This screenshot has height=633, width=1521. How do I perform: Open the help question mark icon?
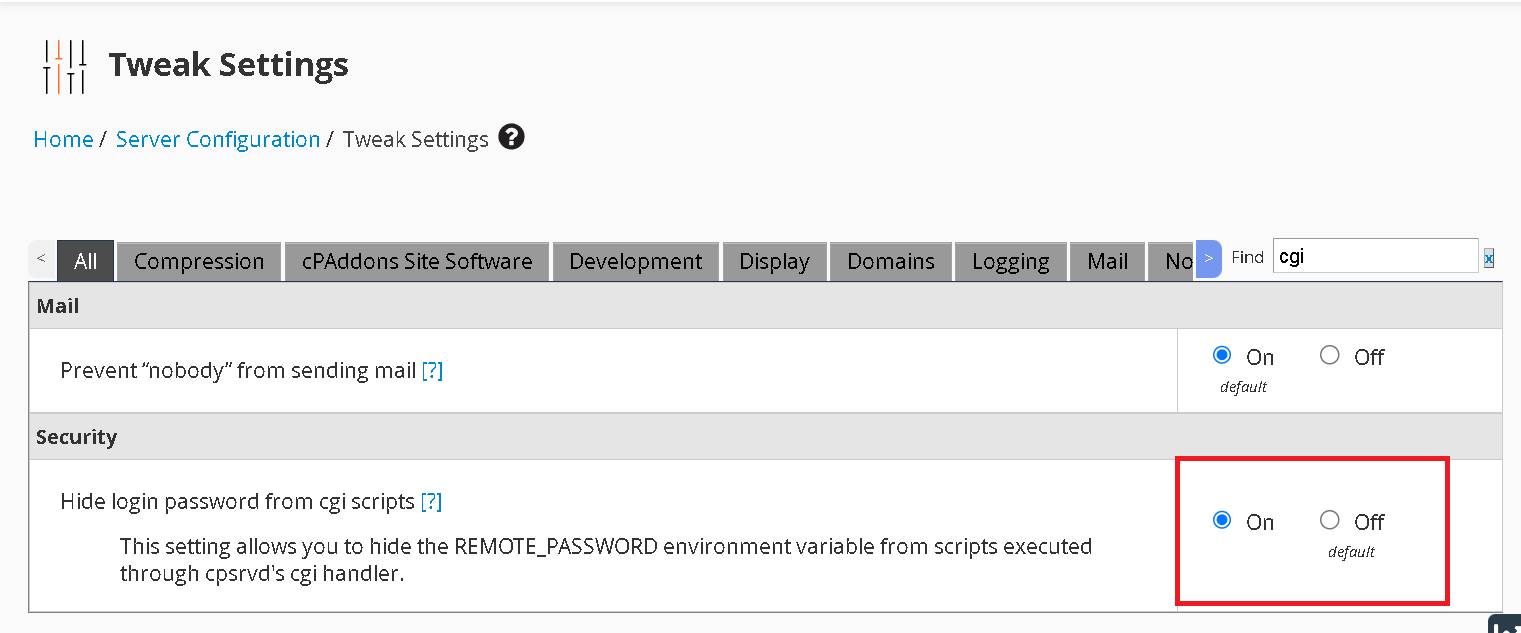pos(511,138)
